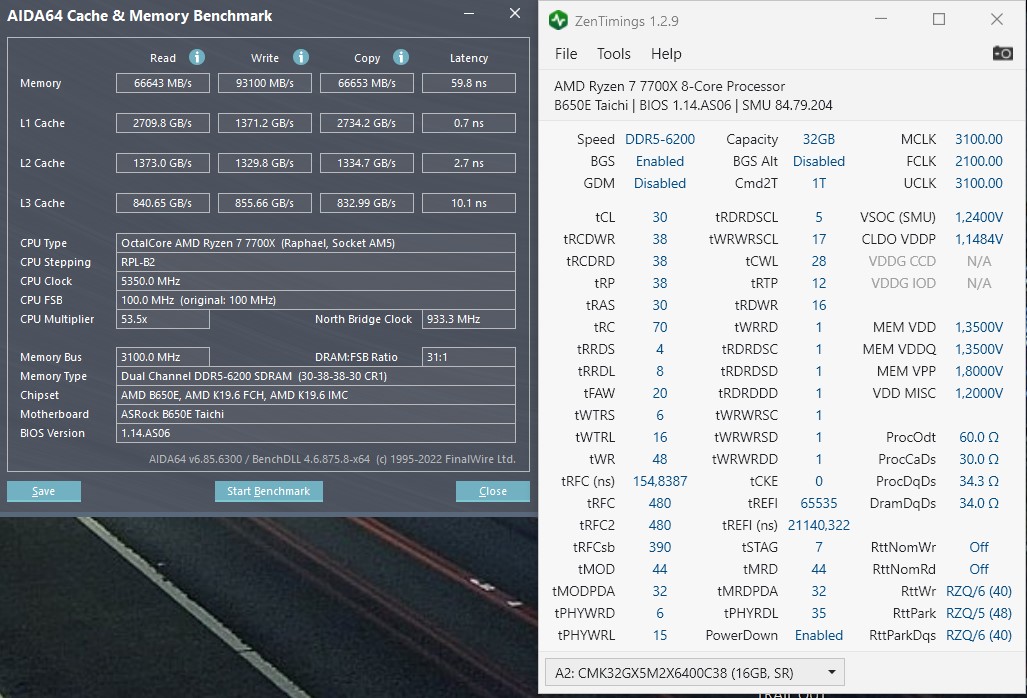Select the Memory Write value 93100 MB/s
Viewport: 1027px width, 698px height.
[x=265, y=83]
